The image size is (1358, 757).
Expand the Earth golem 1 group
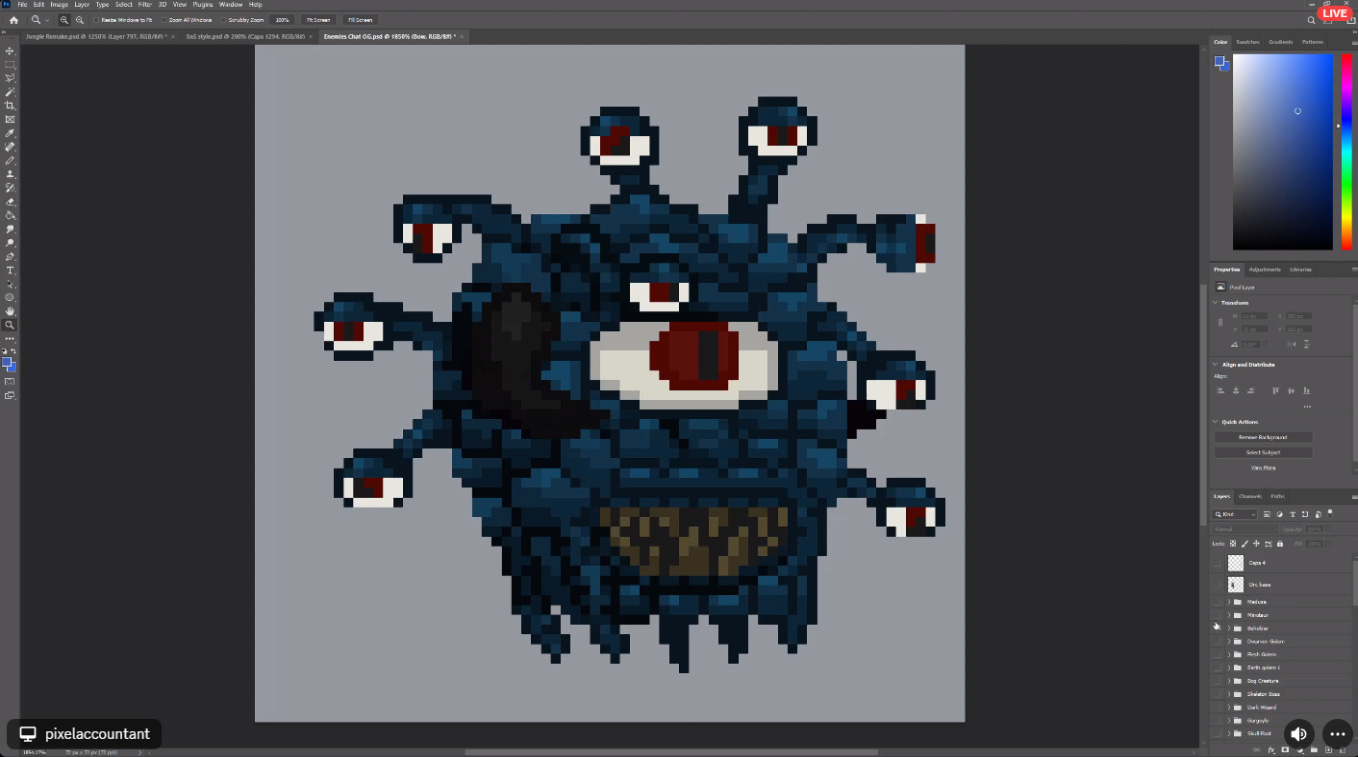pos(1228,667)
